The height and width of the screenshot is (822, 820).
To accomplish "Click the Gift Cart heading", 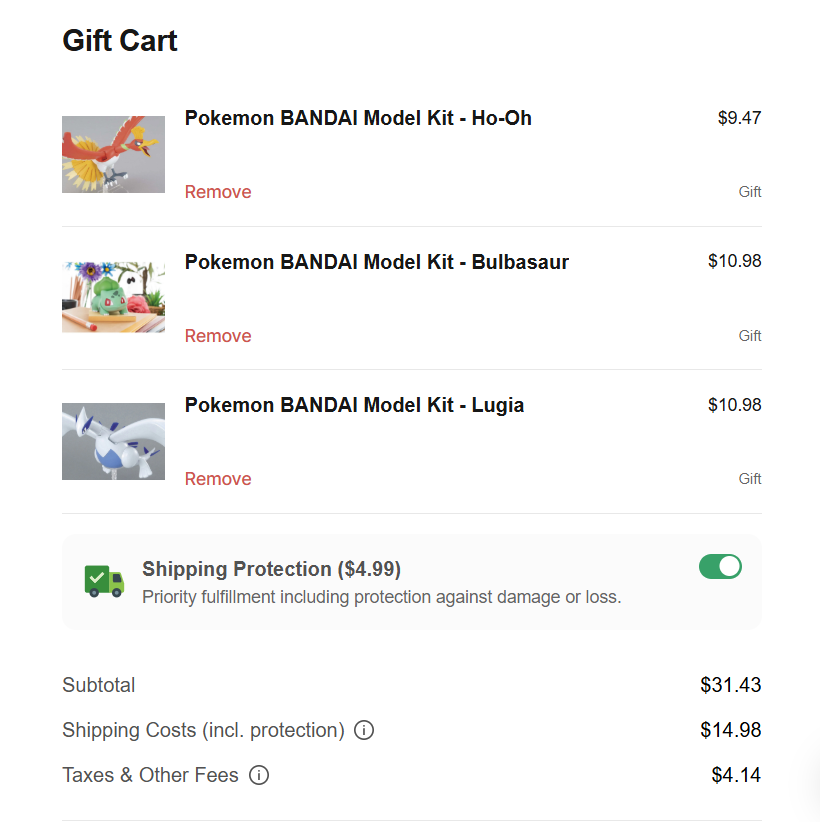I will coord(120,41).
